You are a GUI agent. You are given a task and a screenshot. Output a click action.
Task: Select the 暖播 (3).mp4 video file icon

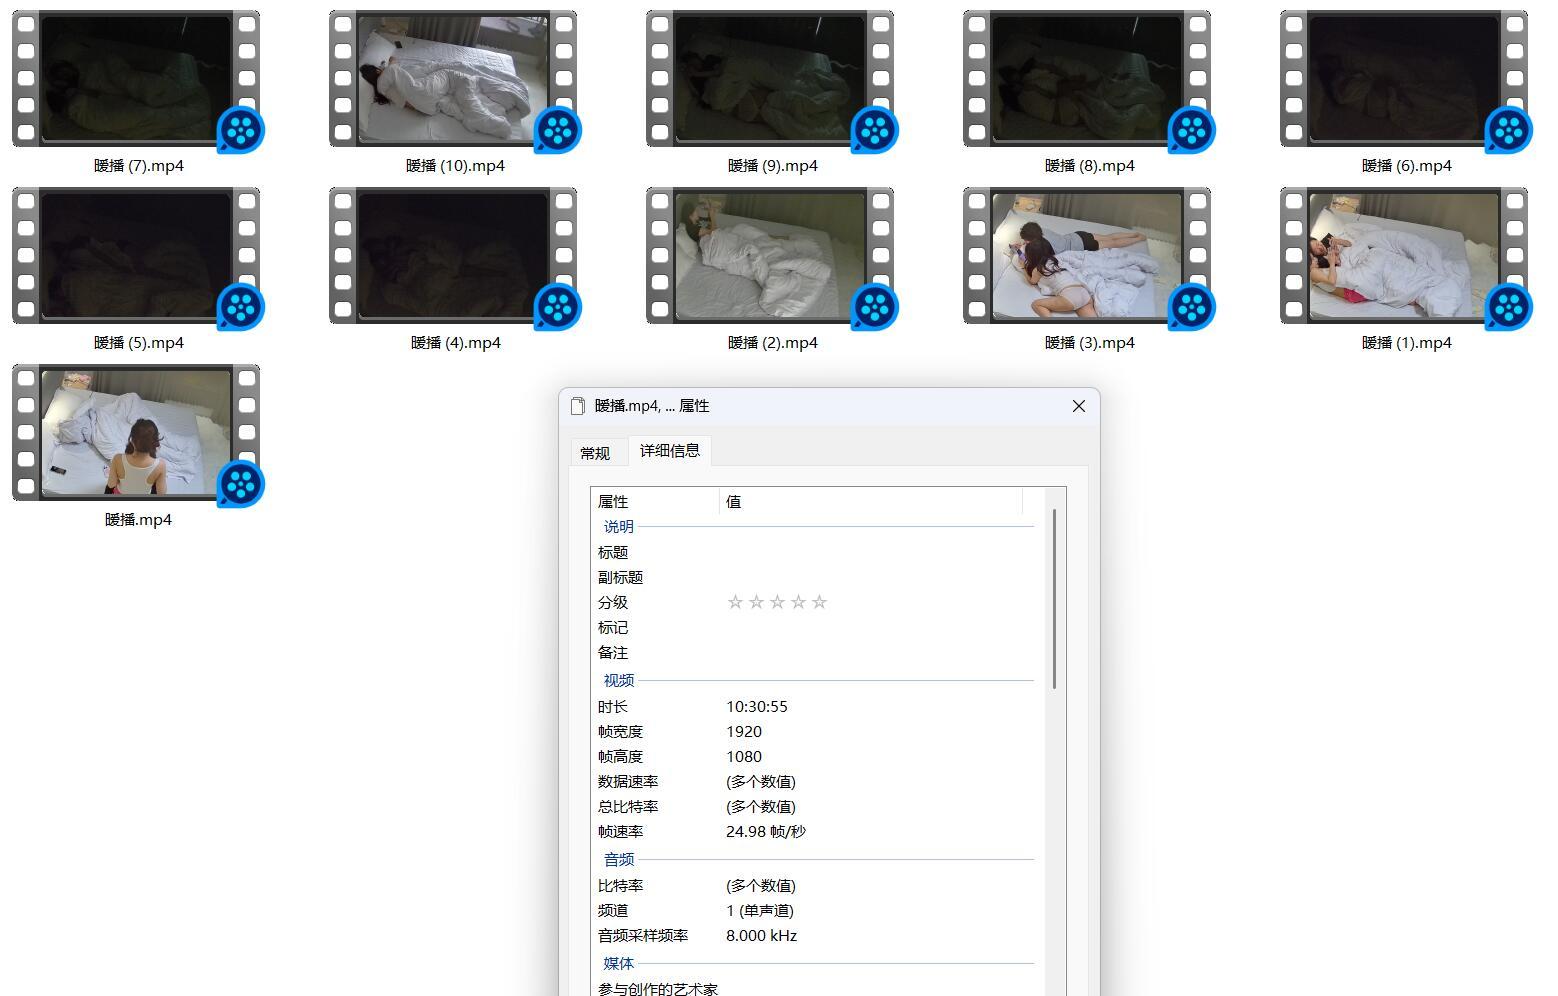tap(1088, 257)
